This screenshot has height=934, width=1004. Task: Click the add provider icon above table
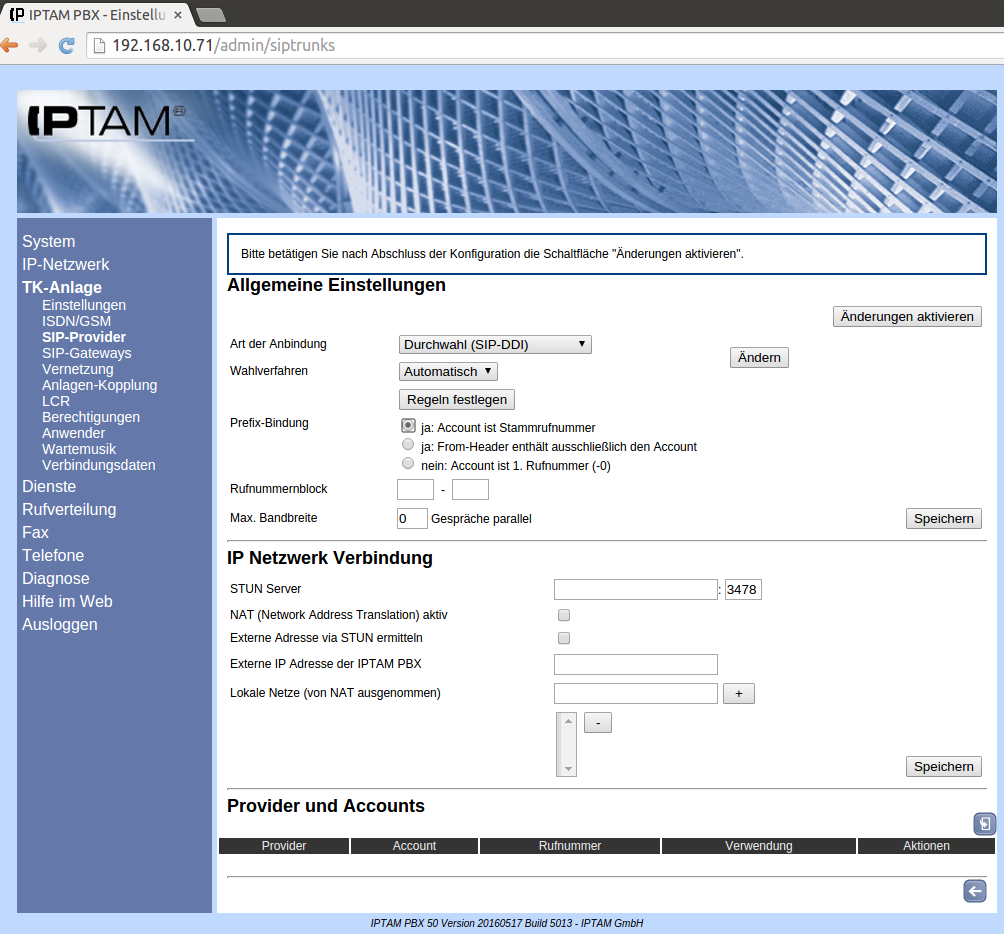[x=984, y=824]
